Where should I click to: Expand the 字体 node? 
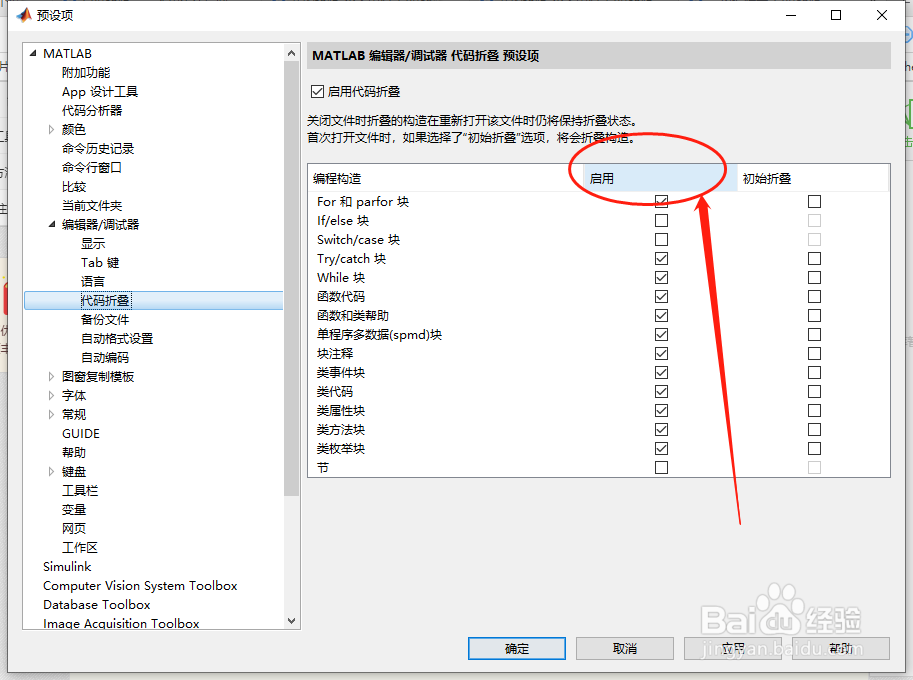pos(51,395)
